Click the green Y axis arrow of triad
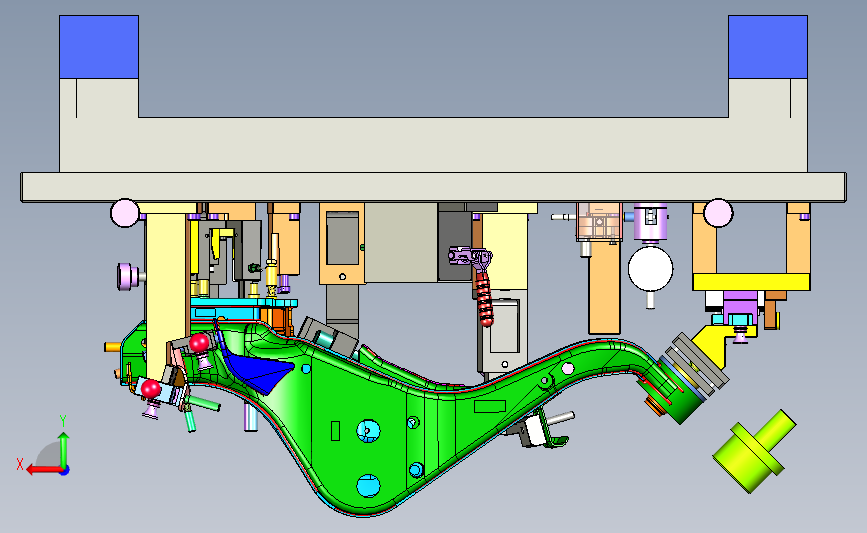Viewport: 867px width, 533px height. 64,449
